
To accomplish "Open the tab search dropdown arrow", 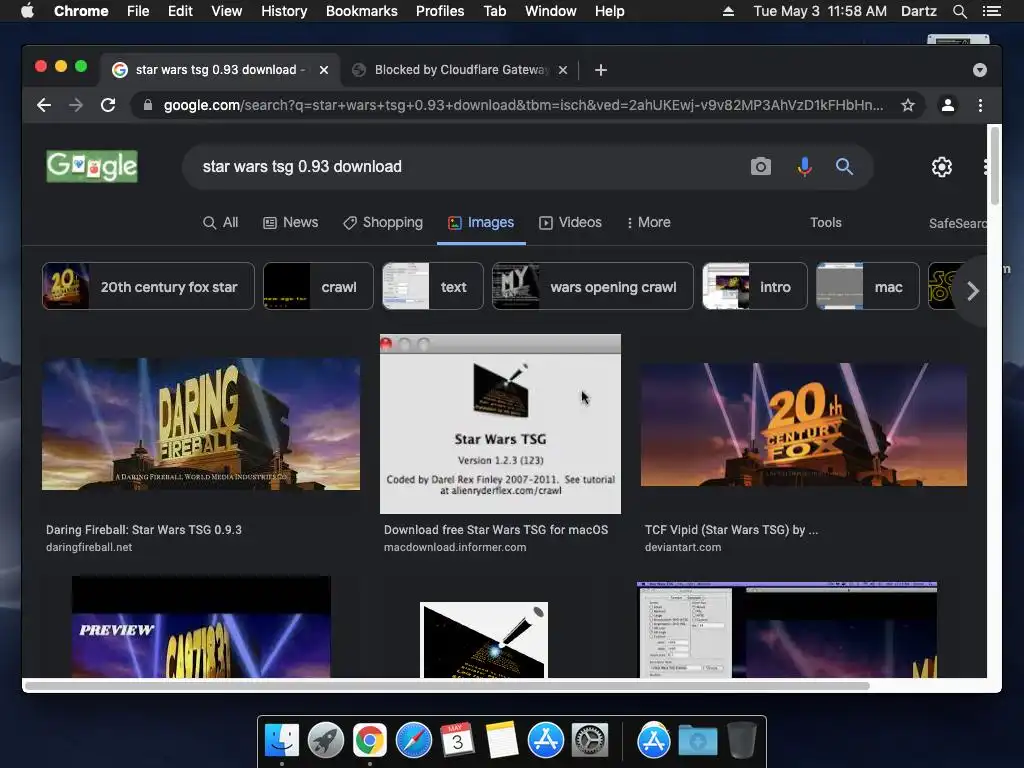I will 980,70.
